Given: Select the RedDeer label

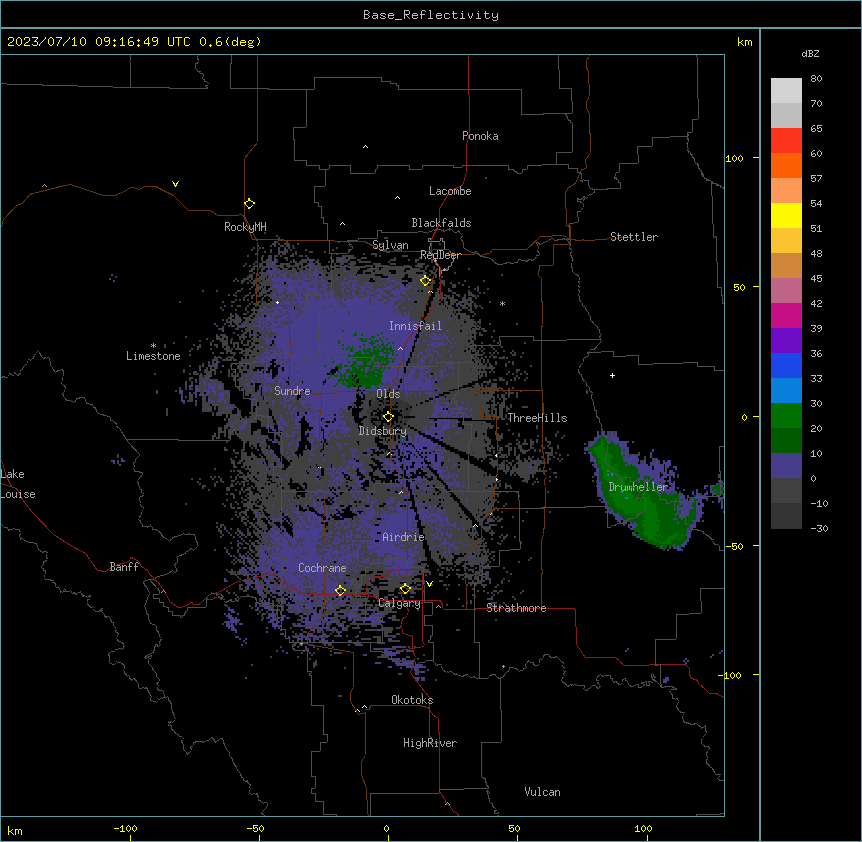Looking at the screenshot, I should pyautogui.click(x=440, y=255).
